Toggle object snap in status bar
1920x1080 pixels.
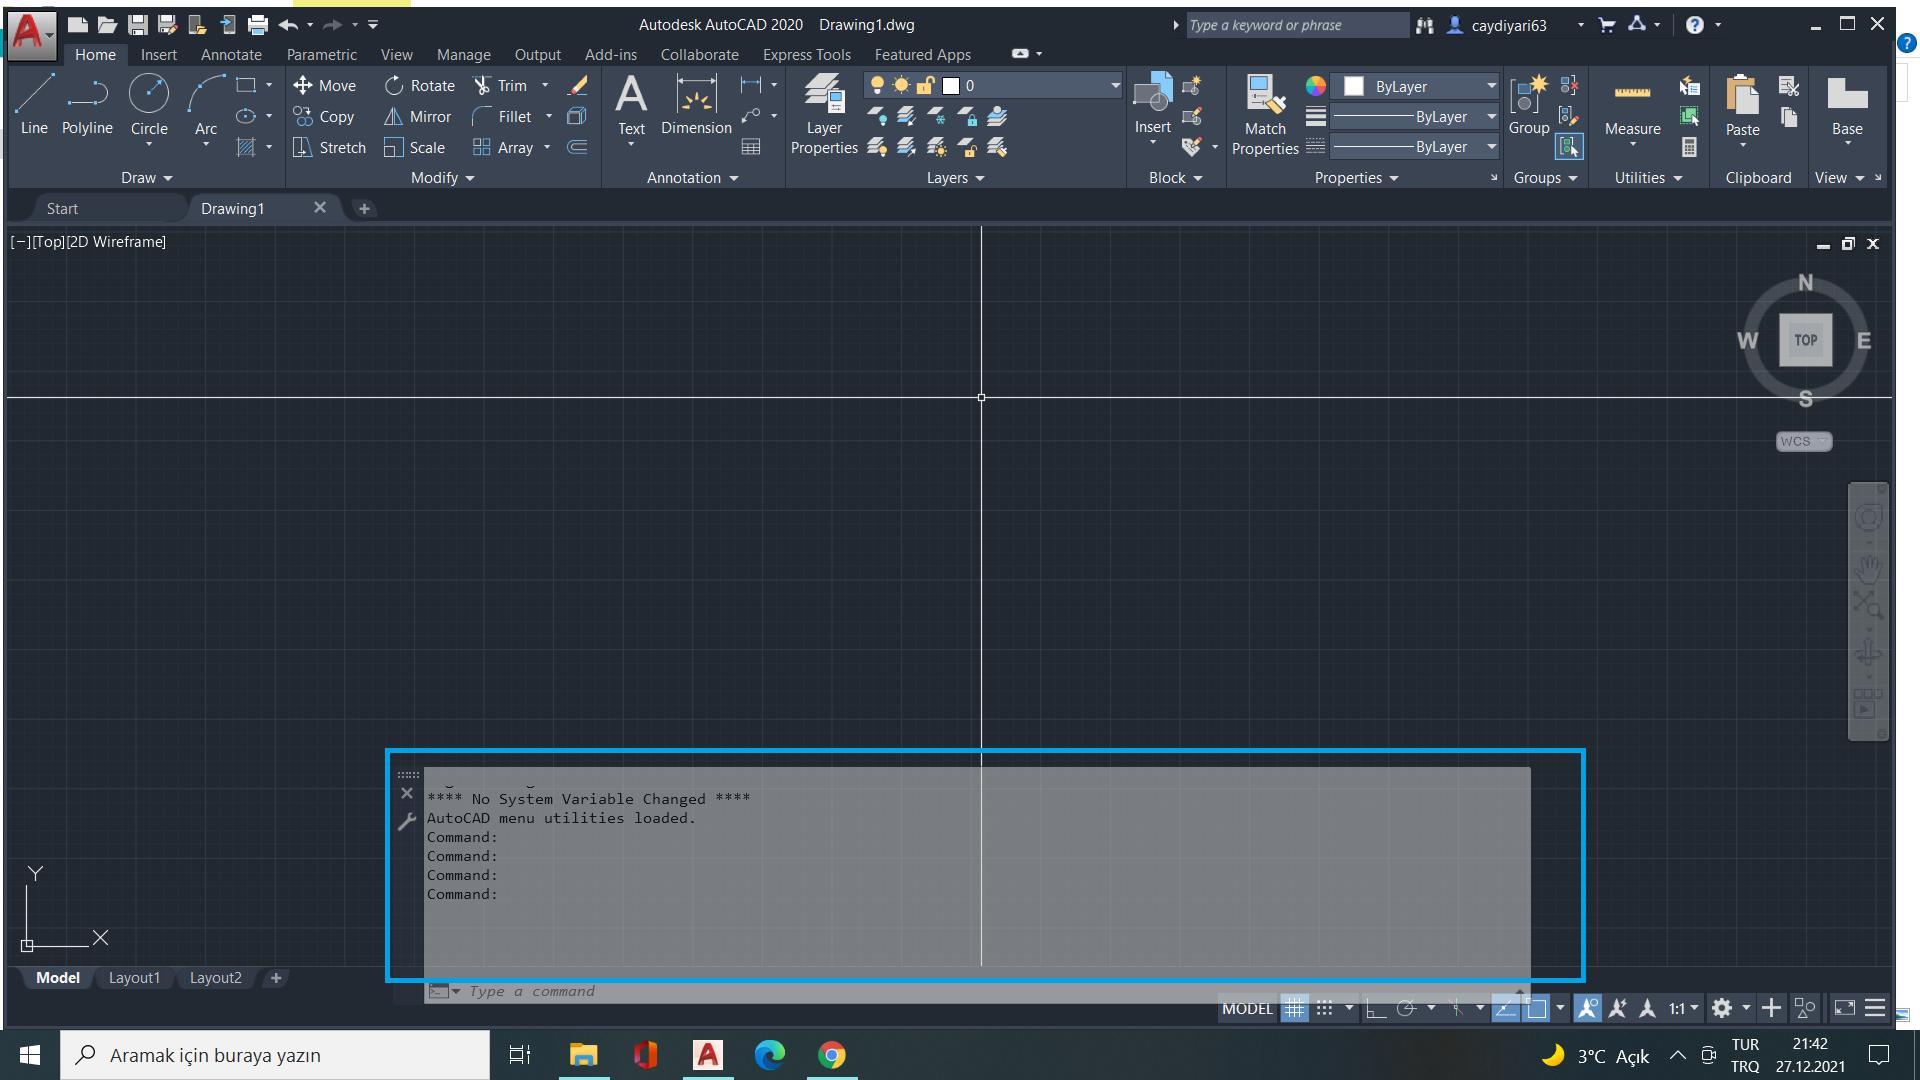[1536, 1008]
